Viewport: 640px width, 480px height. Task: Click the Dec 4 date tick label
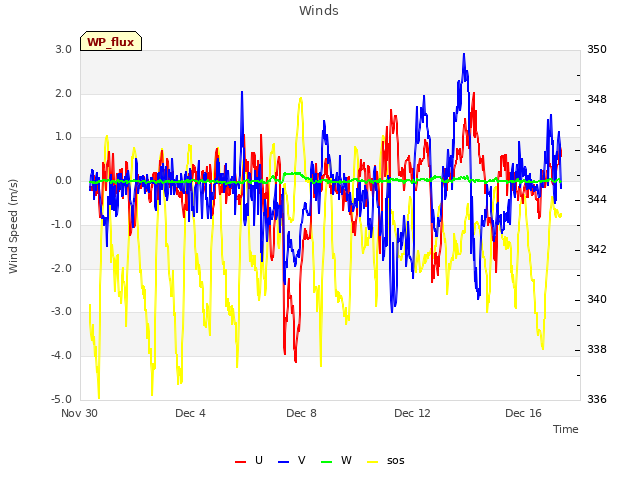(190, 413)
